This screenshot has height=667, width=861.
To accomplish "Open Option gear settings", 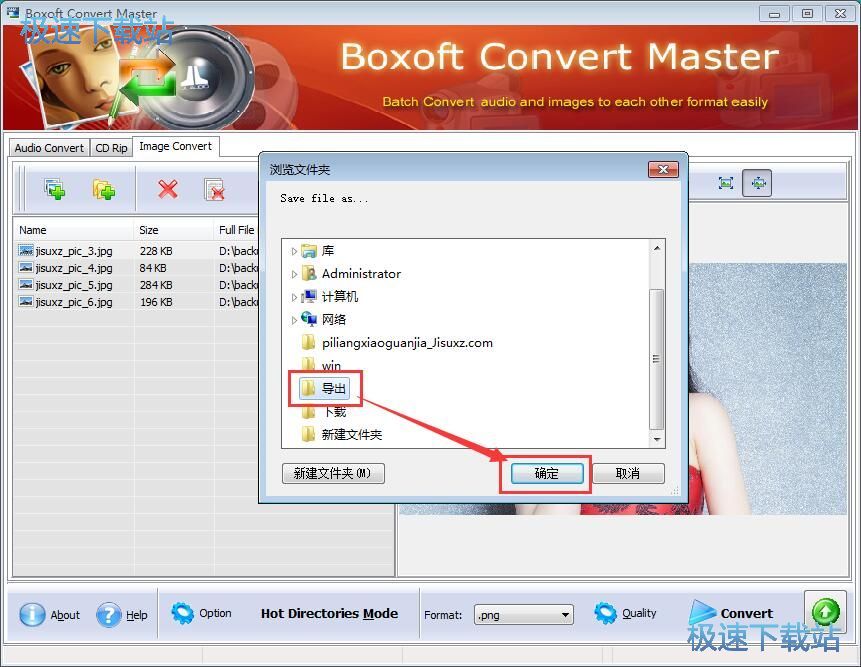I will pyautogui.click(x=182, y=613).
